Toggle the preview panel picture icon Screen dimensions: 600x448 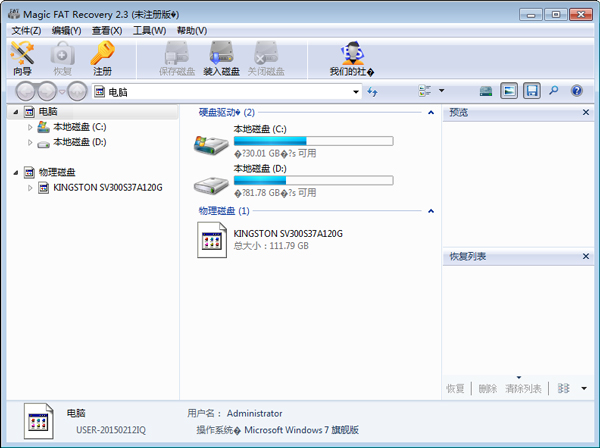[x=509, y=91]
